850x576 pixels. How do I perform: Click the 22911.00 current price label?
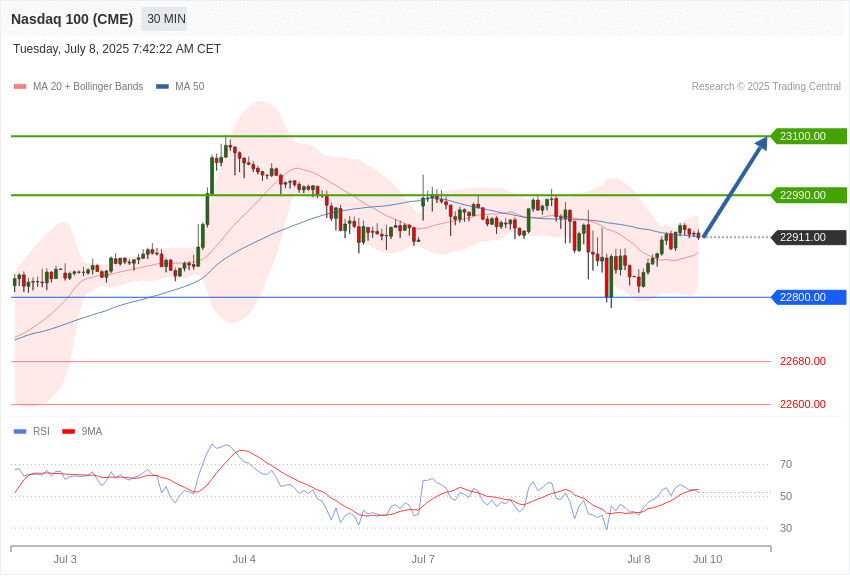[808, 237]
